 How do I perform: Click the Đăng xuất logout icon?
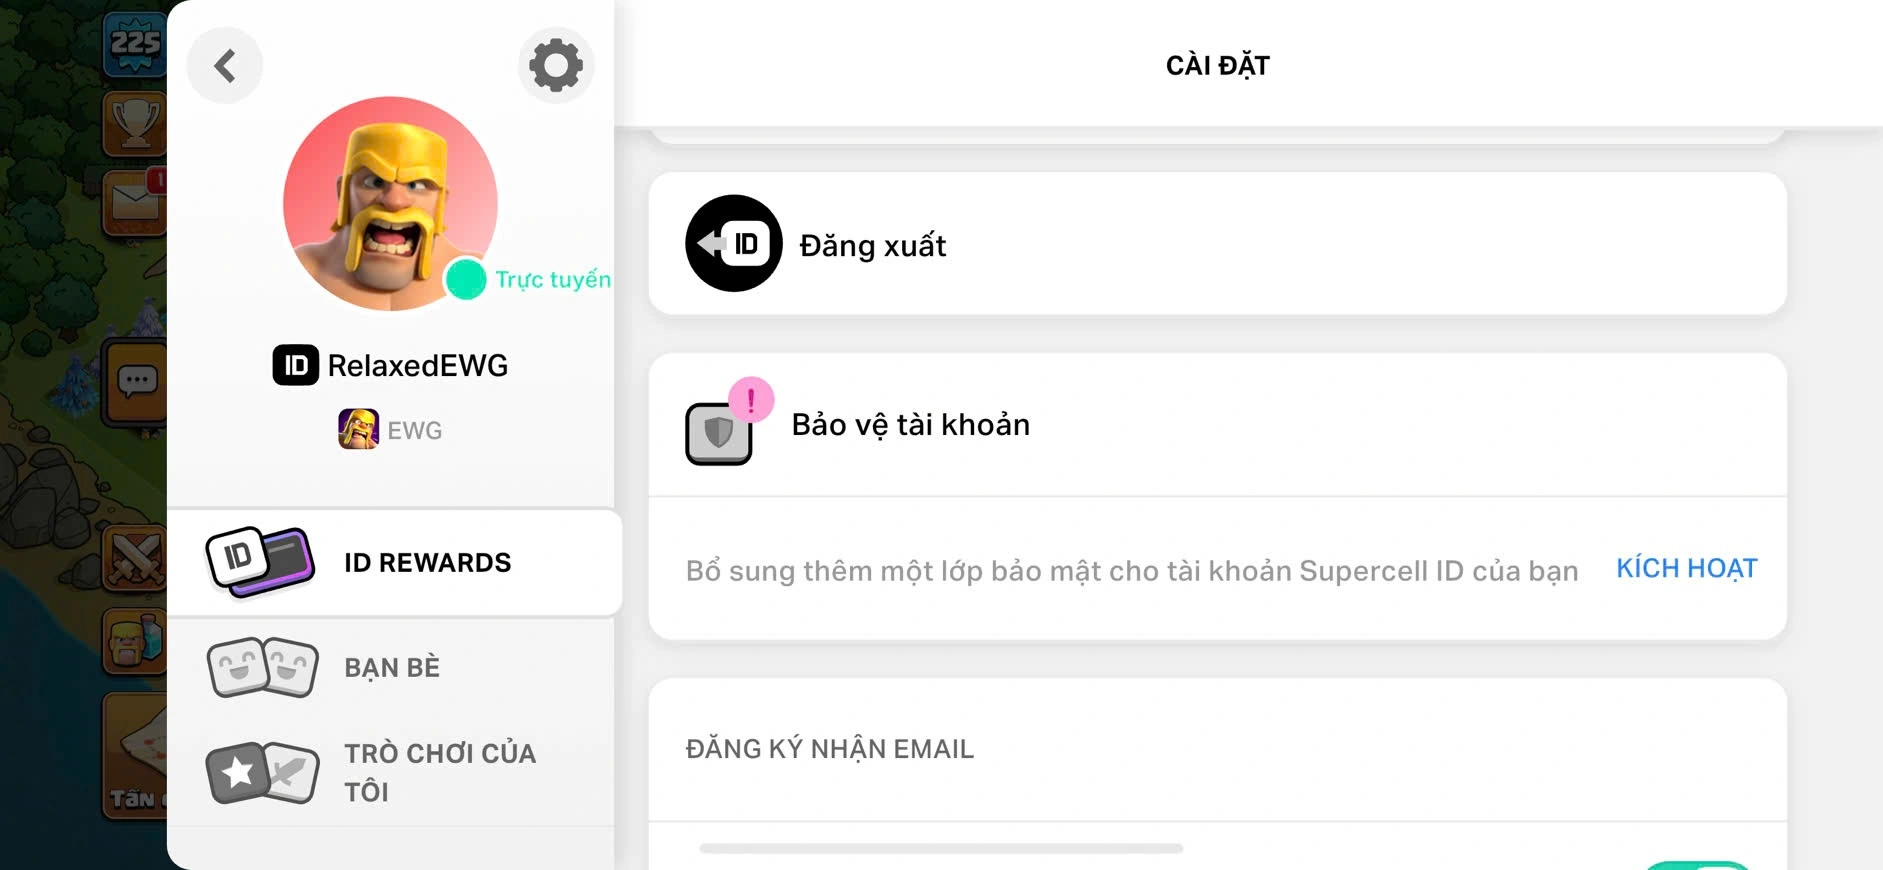coord(733,243)
